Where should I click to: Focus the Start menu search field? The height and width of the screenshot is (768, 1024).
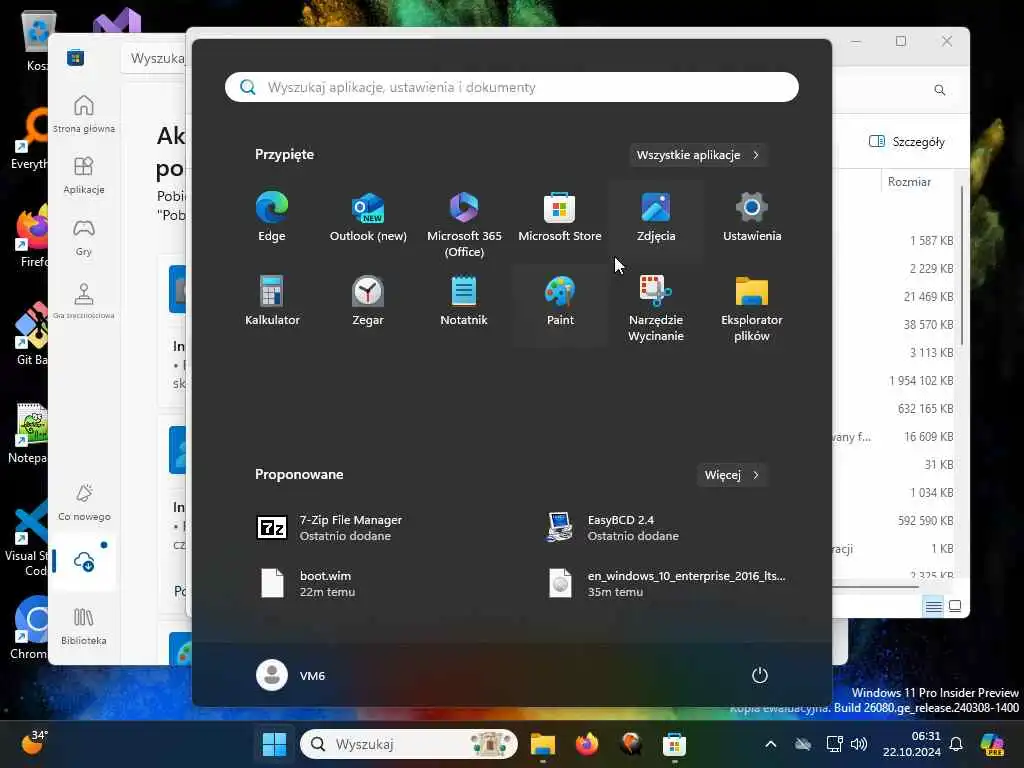[512, 87]
